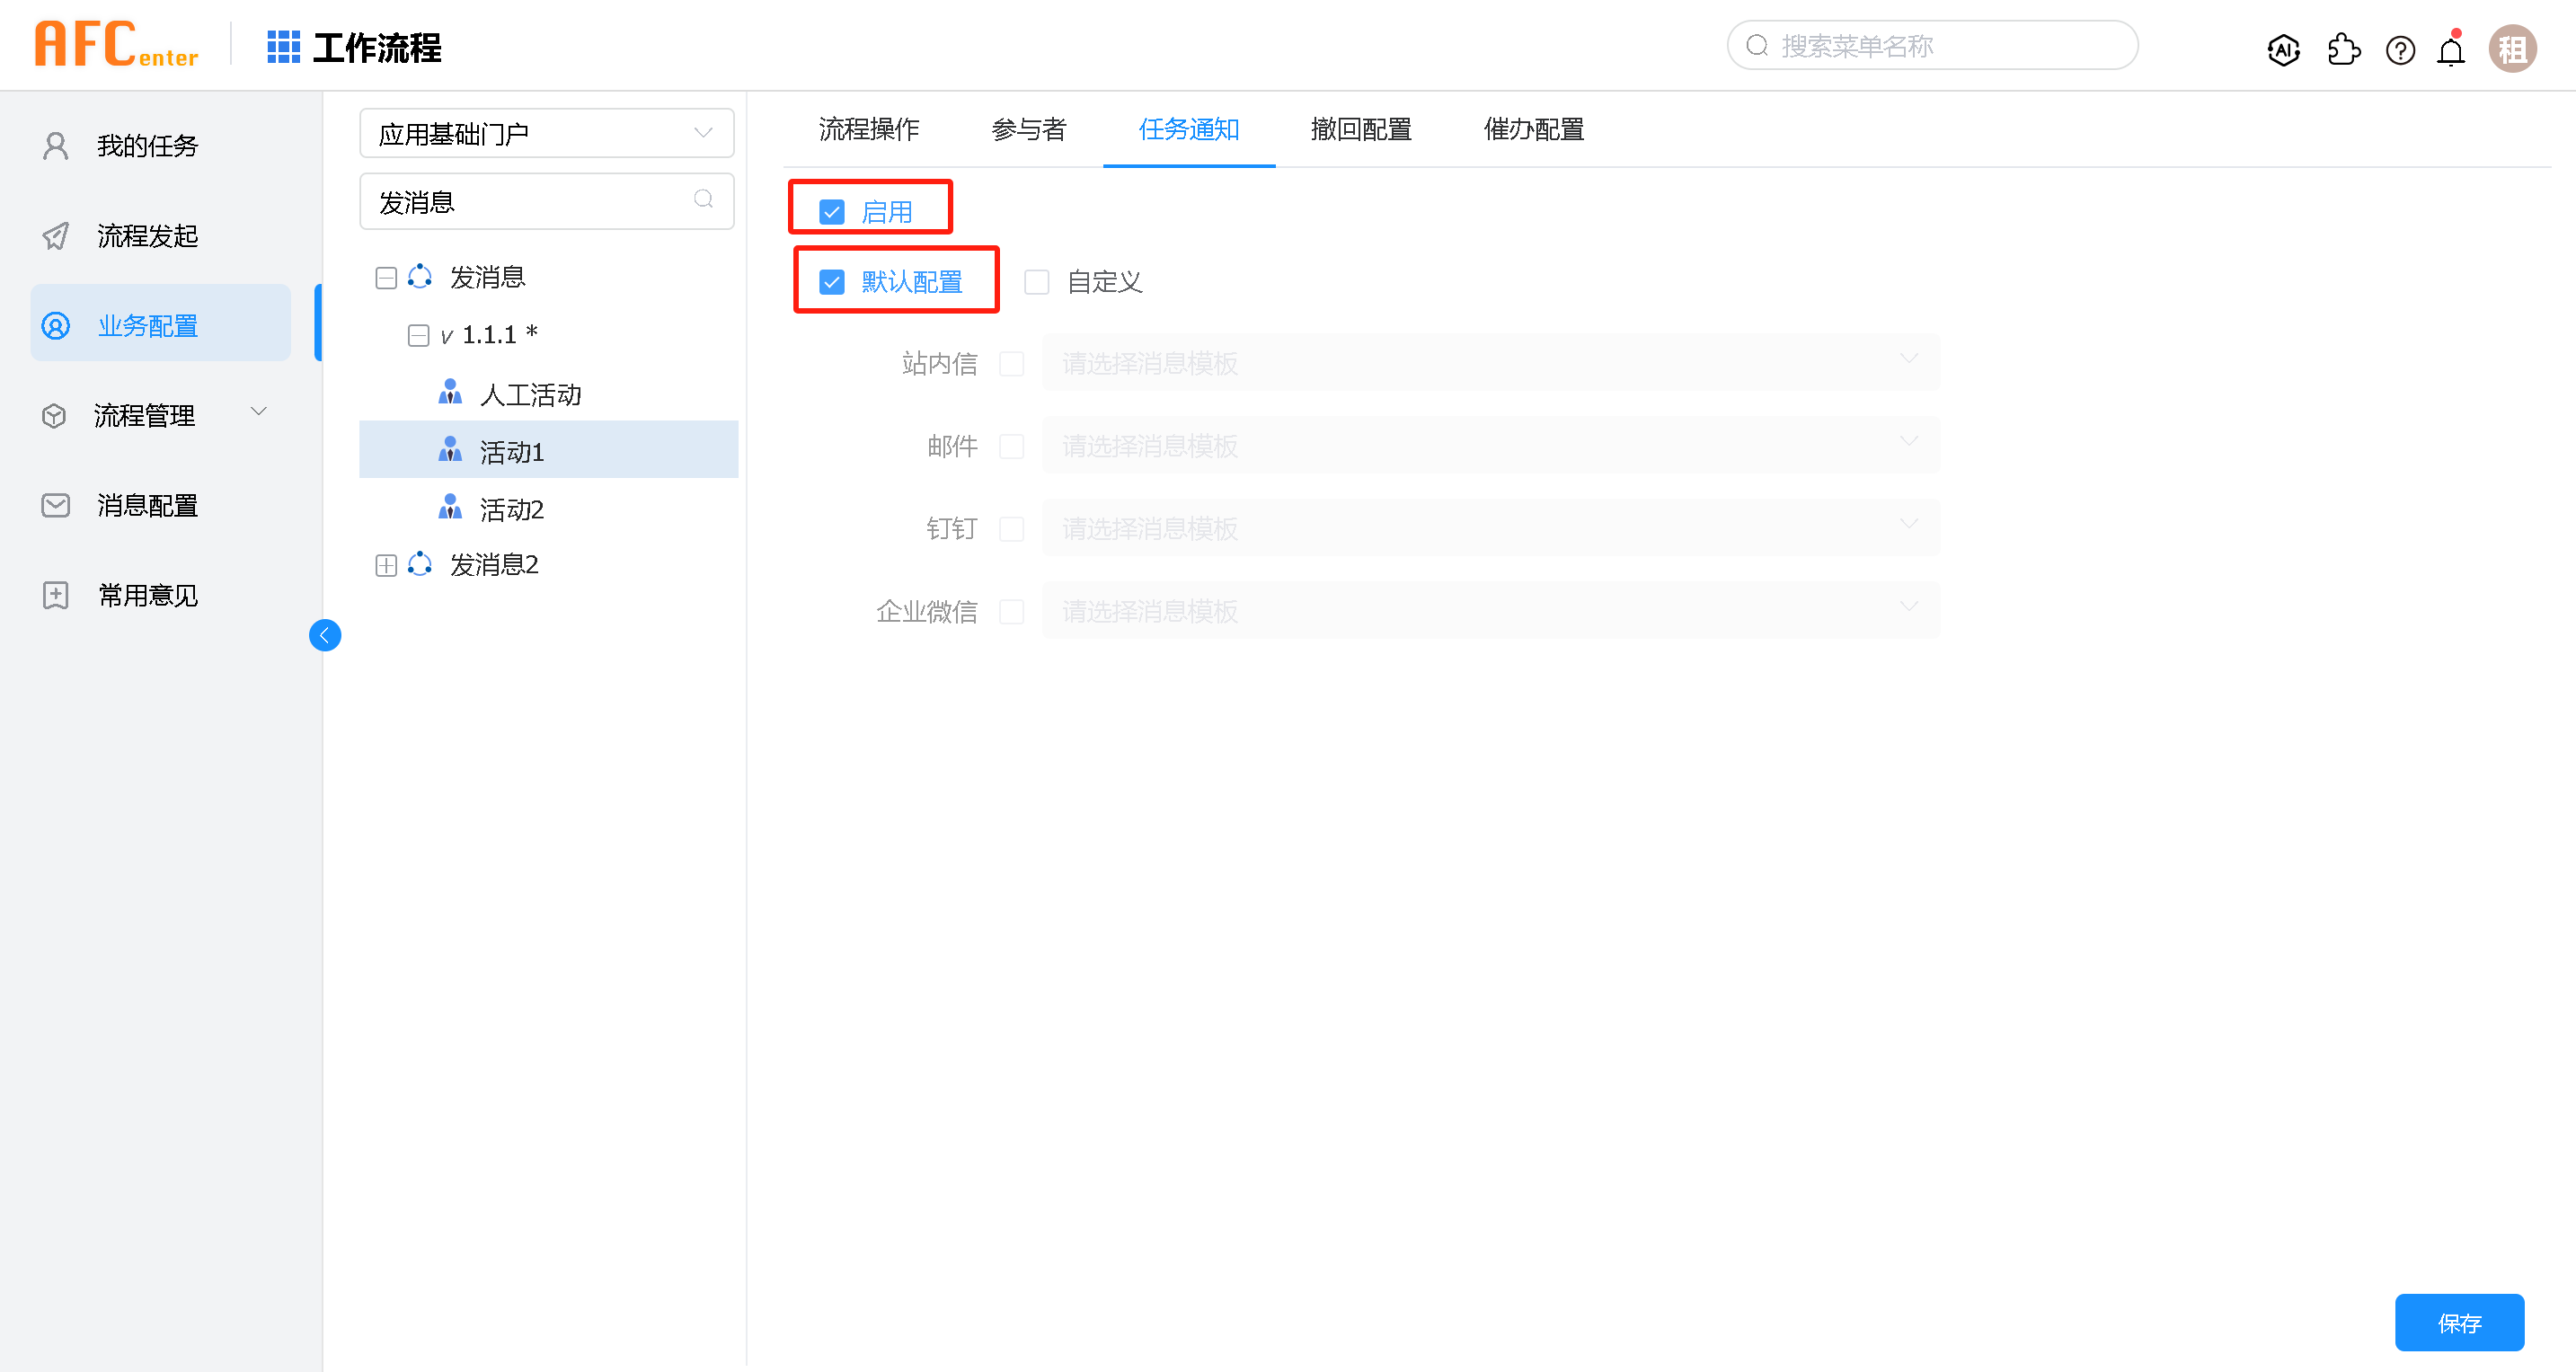Expand the 发消息2 tree node
The height and width of the screenshot is (1372, 2576).
386,565
